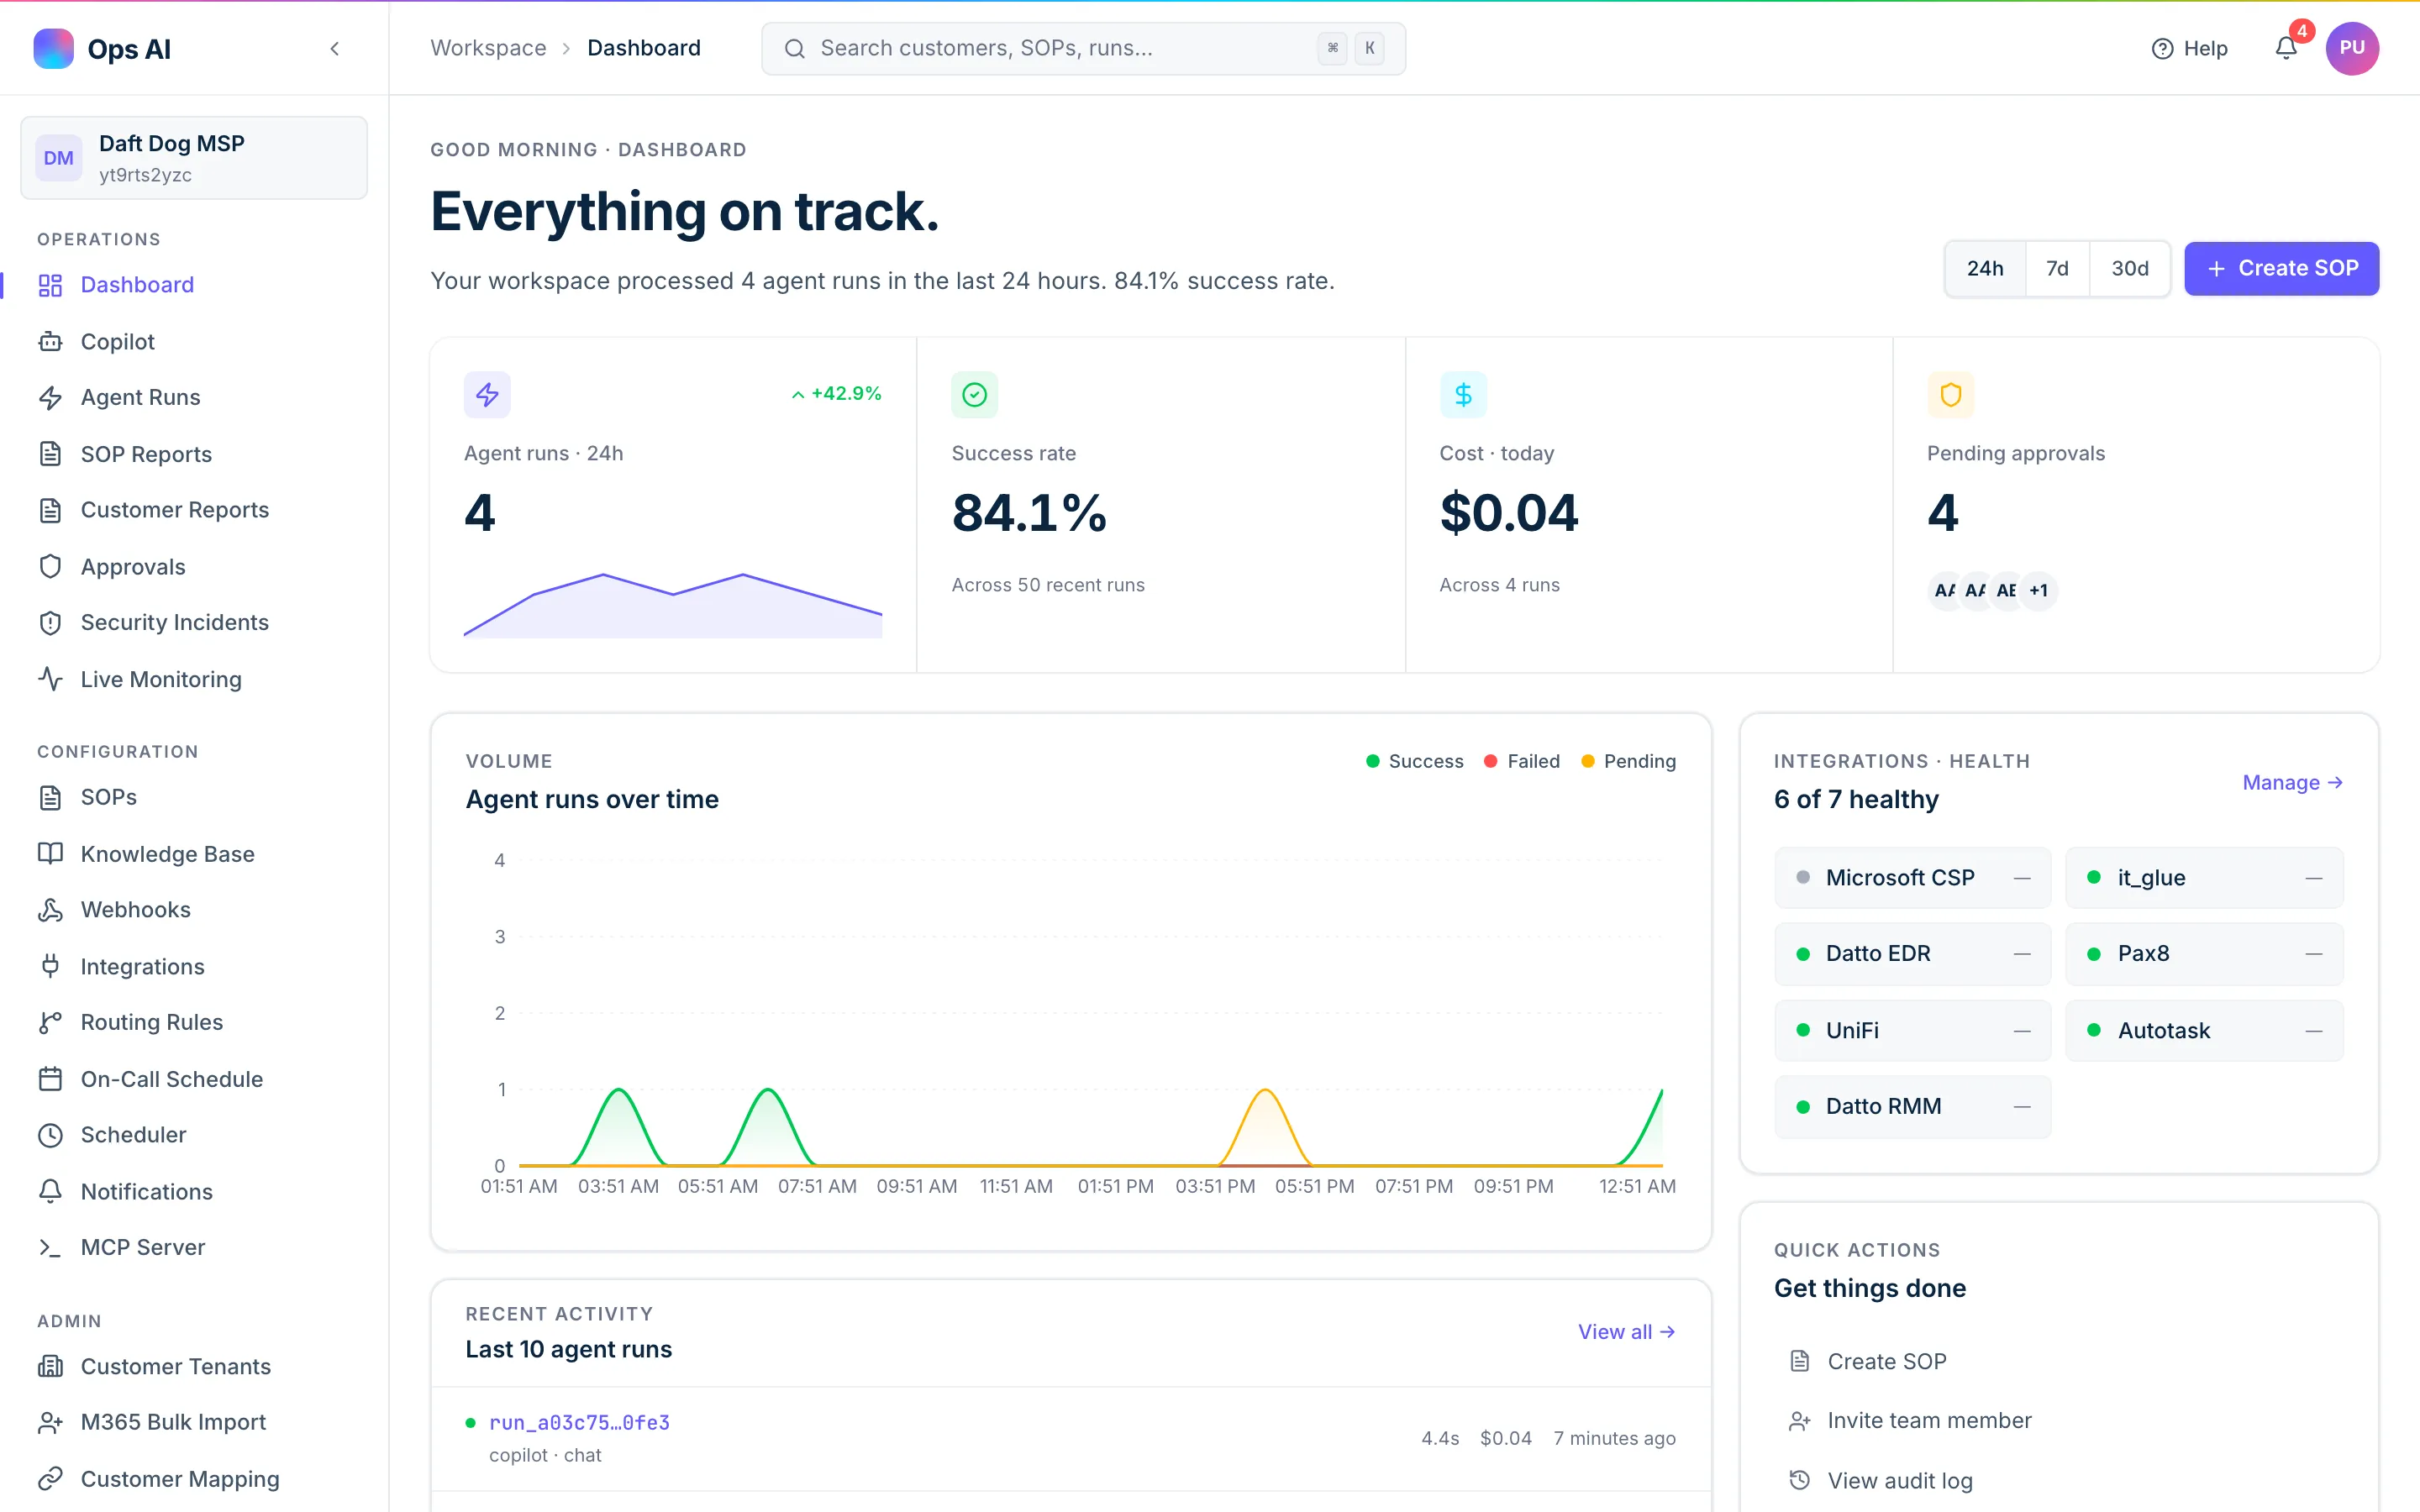Toggle Success series in chart legend
This screenshot has width=2420, height=1512.
pyautogui.click(x=1414, y=761)
